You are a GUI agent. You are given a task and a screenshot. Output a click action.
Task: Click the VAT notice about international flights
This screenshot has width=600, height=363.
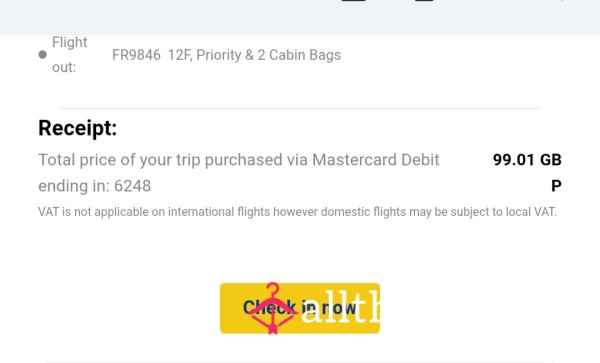click(x=297, y=212)
